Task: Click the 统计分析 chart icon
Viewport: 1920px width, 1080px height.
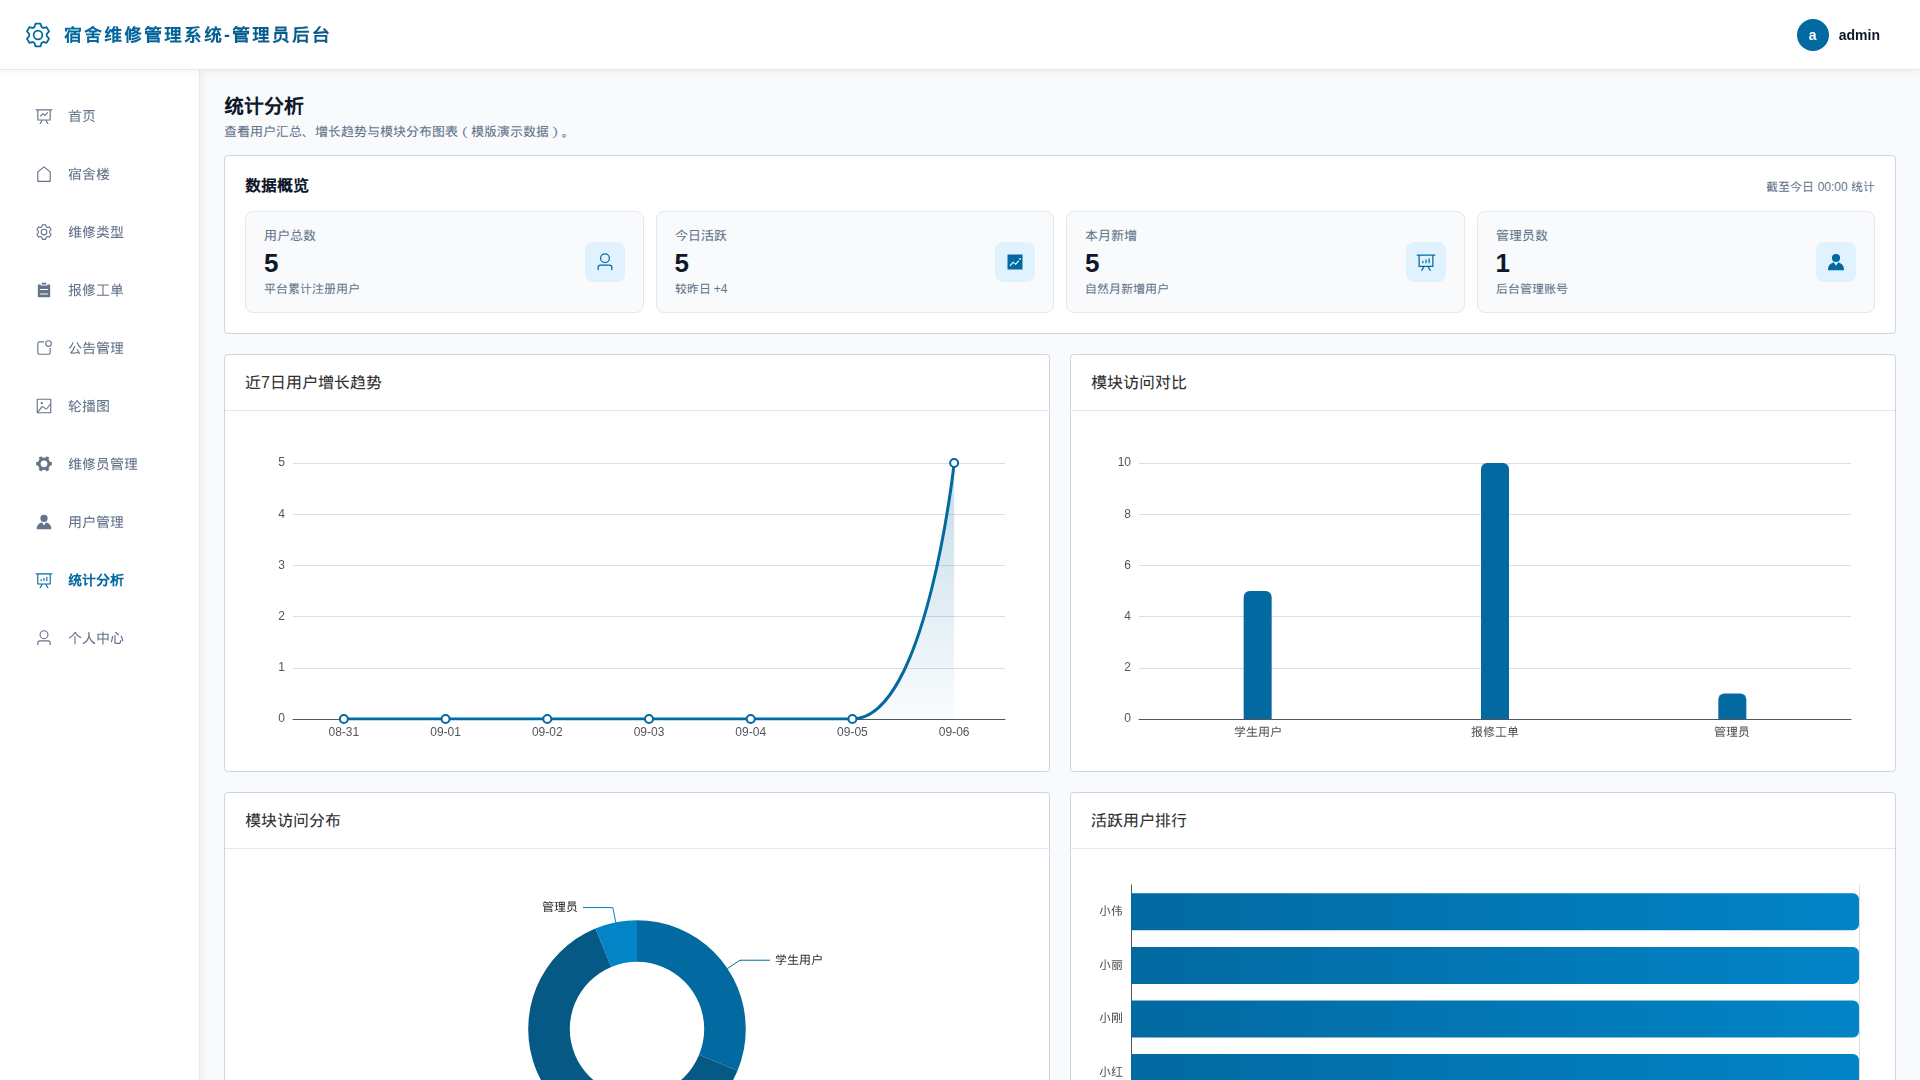Action: [x=44, y=580]
